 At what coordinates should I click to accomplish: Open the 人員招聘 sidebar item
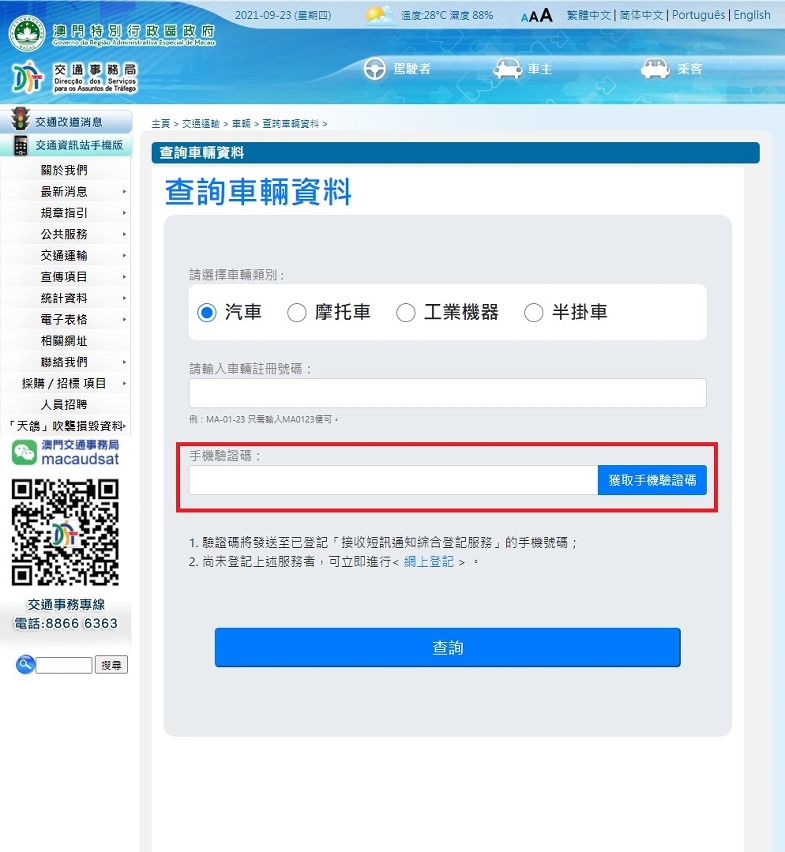tap(64, 404)
